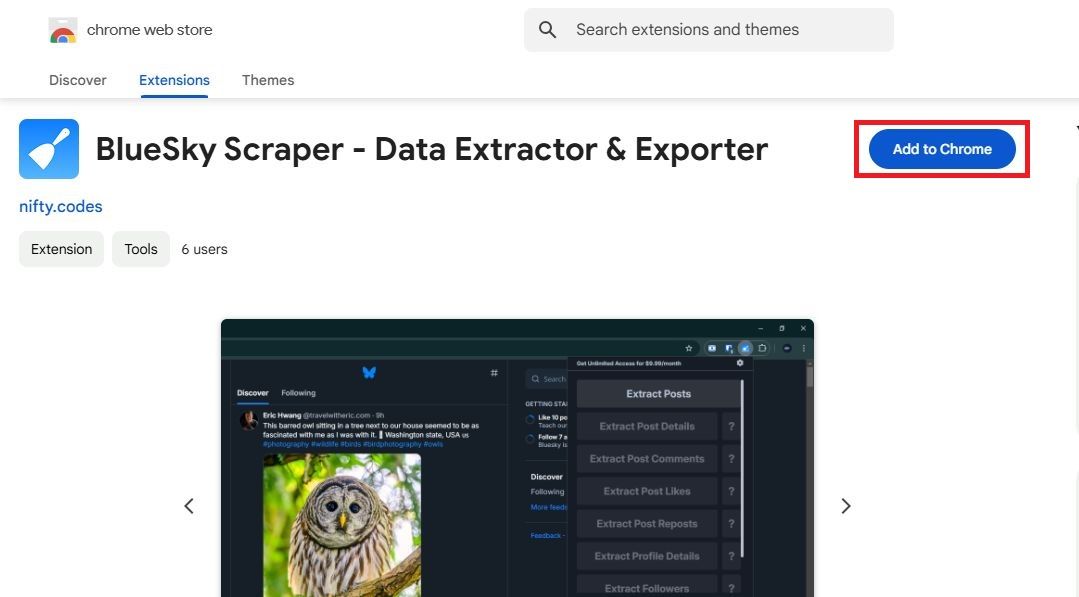
Task: Open the three-dot browser menu in the screenshot
Action: point(803,348)
